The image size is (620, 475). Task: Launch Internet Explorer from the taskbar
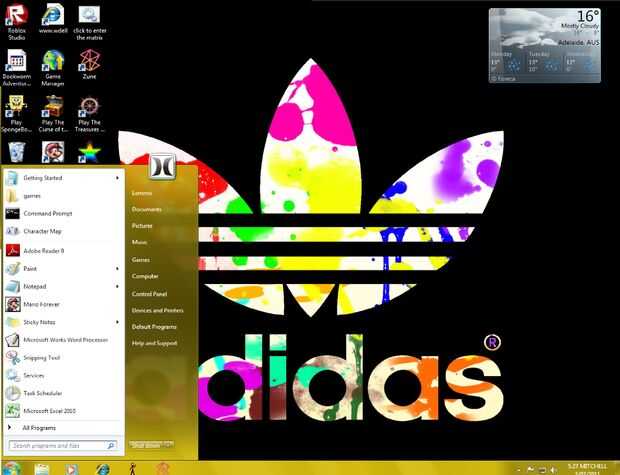point(103,469)
